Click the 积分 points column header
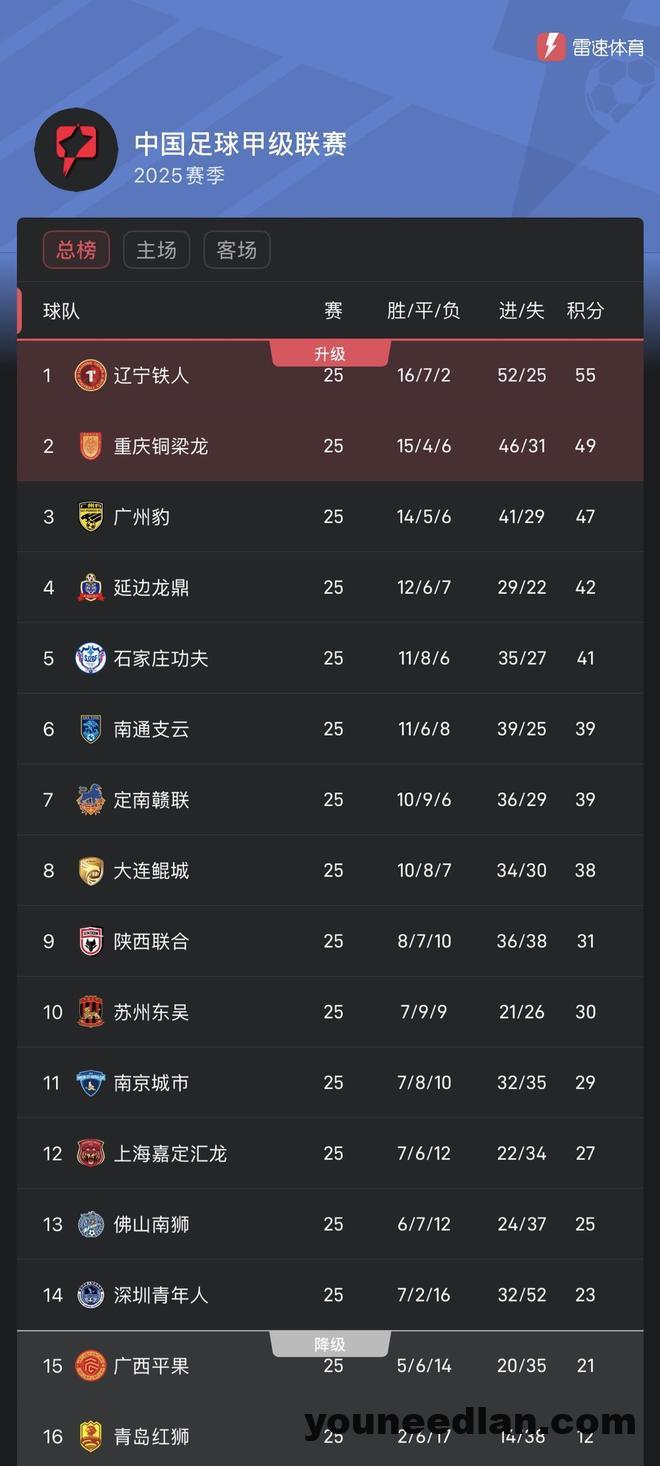Viewport: 660px width, 1466px height. click(585, 311)
